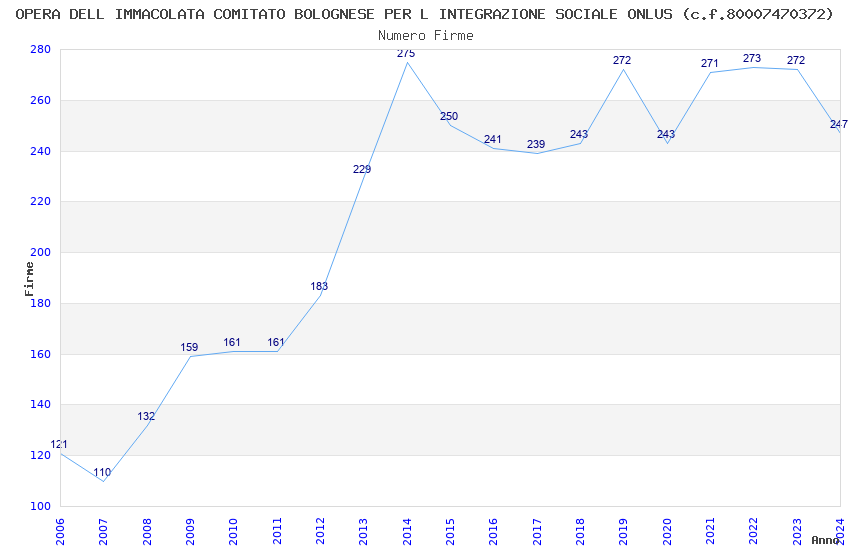Click y-axis value 200
The height and width of the screenshot is (550, 850).
[40, 253]
